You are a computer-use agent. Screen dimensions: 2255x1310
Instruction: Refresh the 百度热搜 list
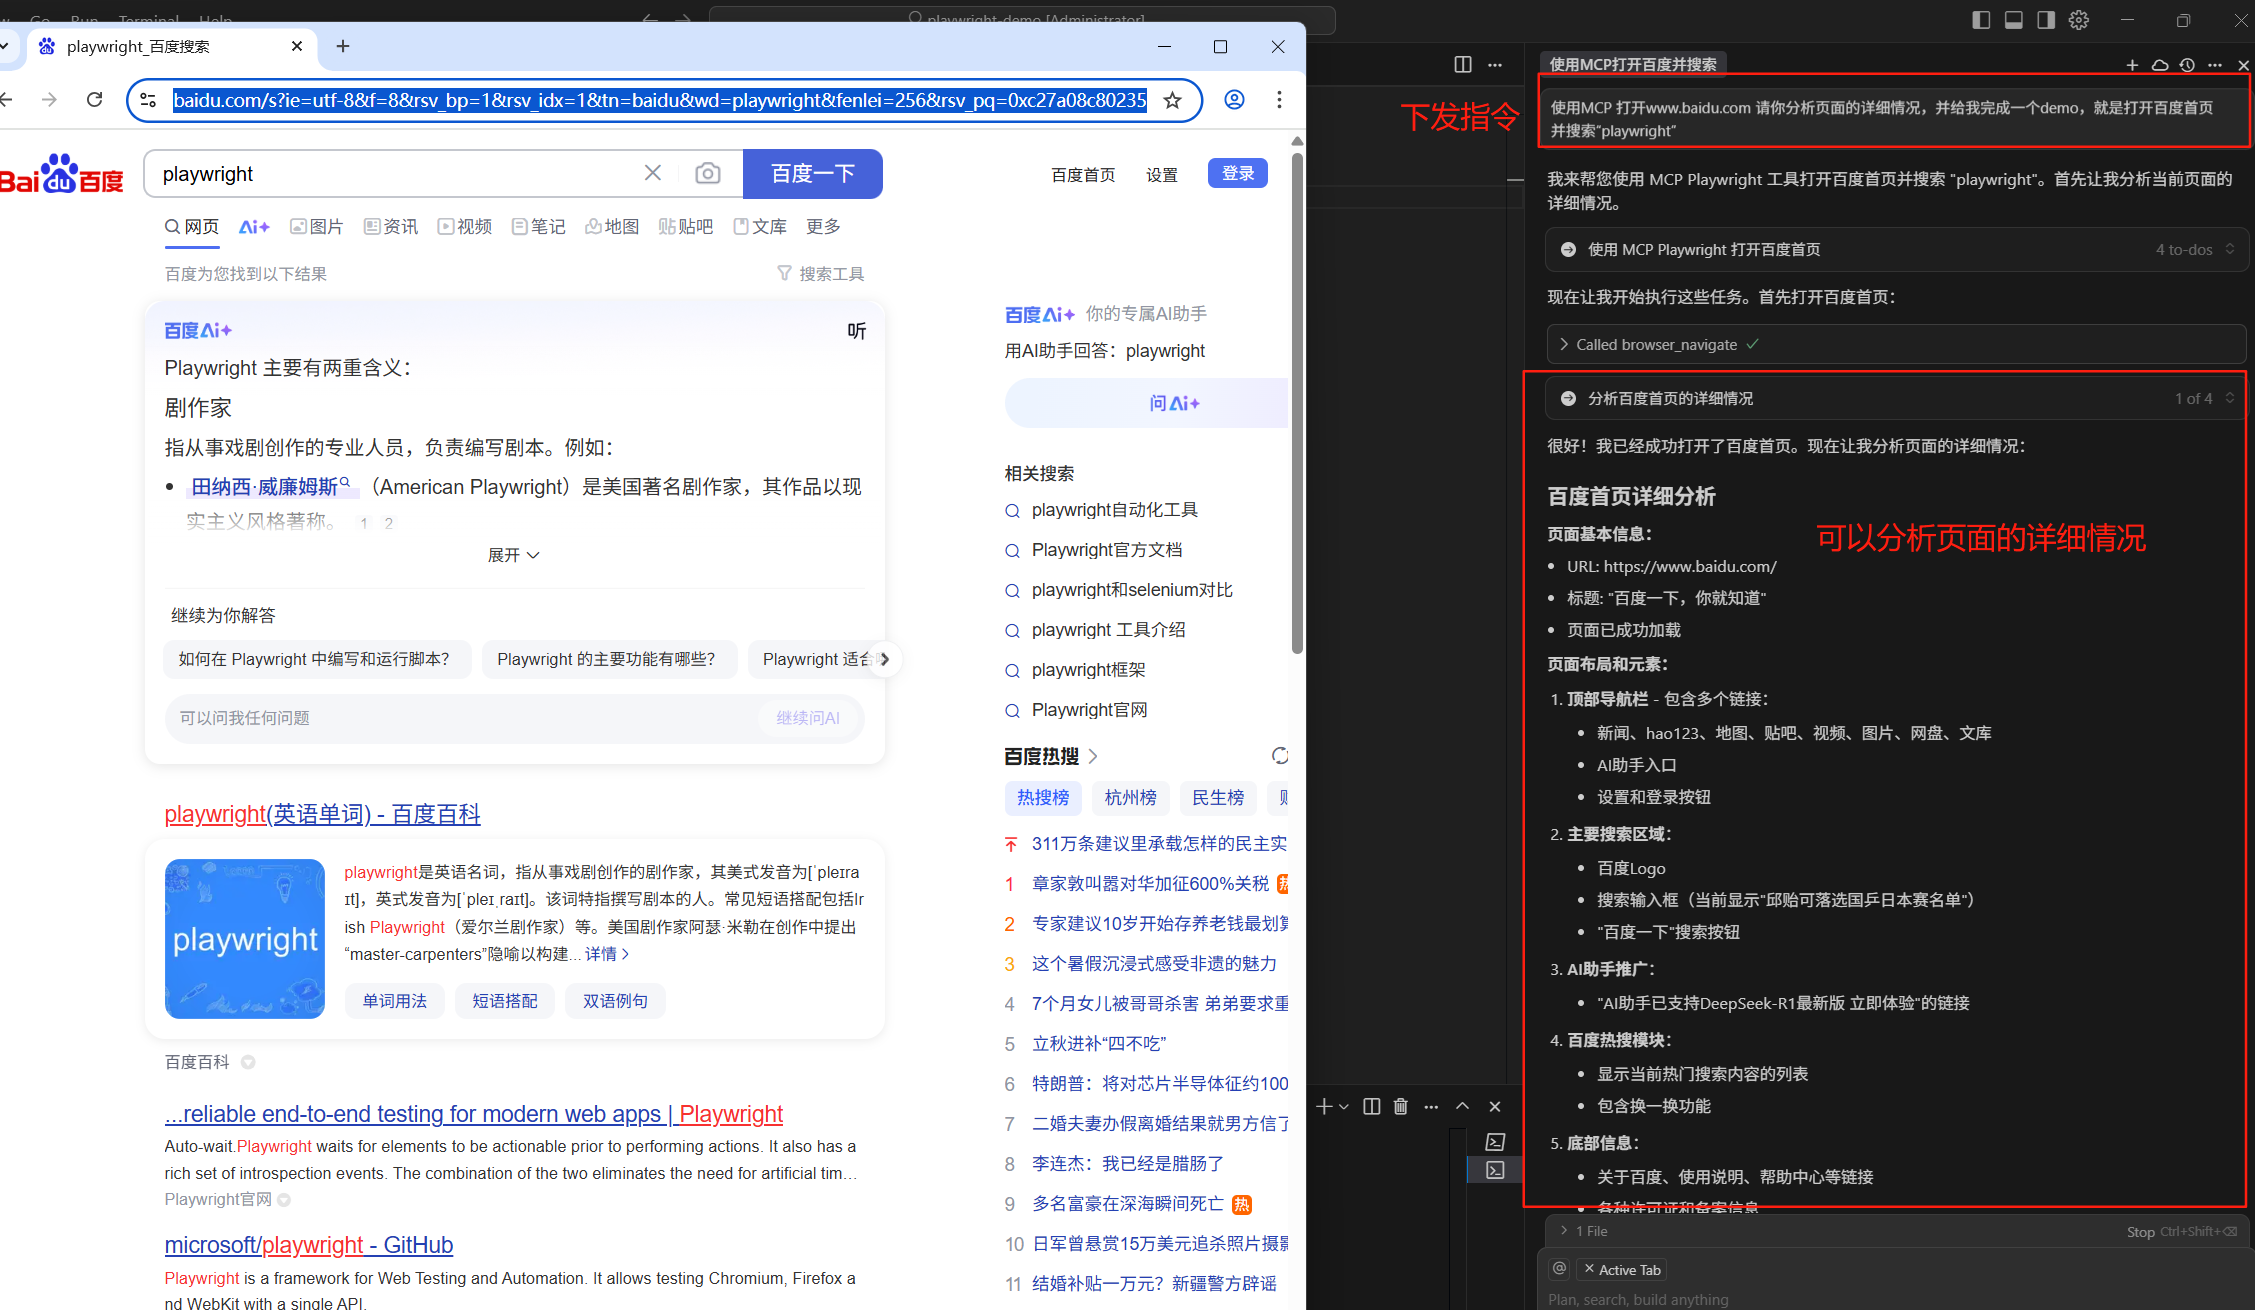(1279, 756)
